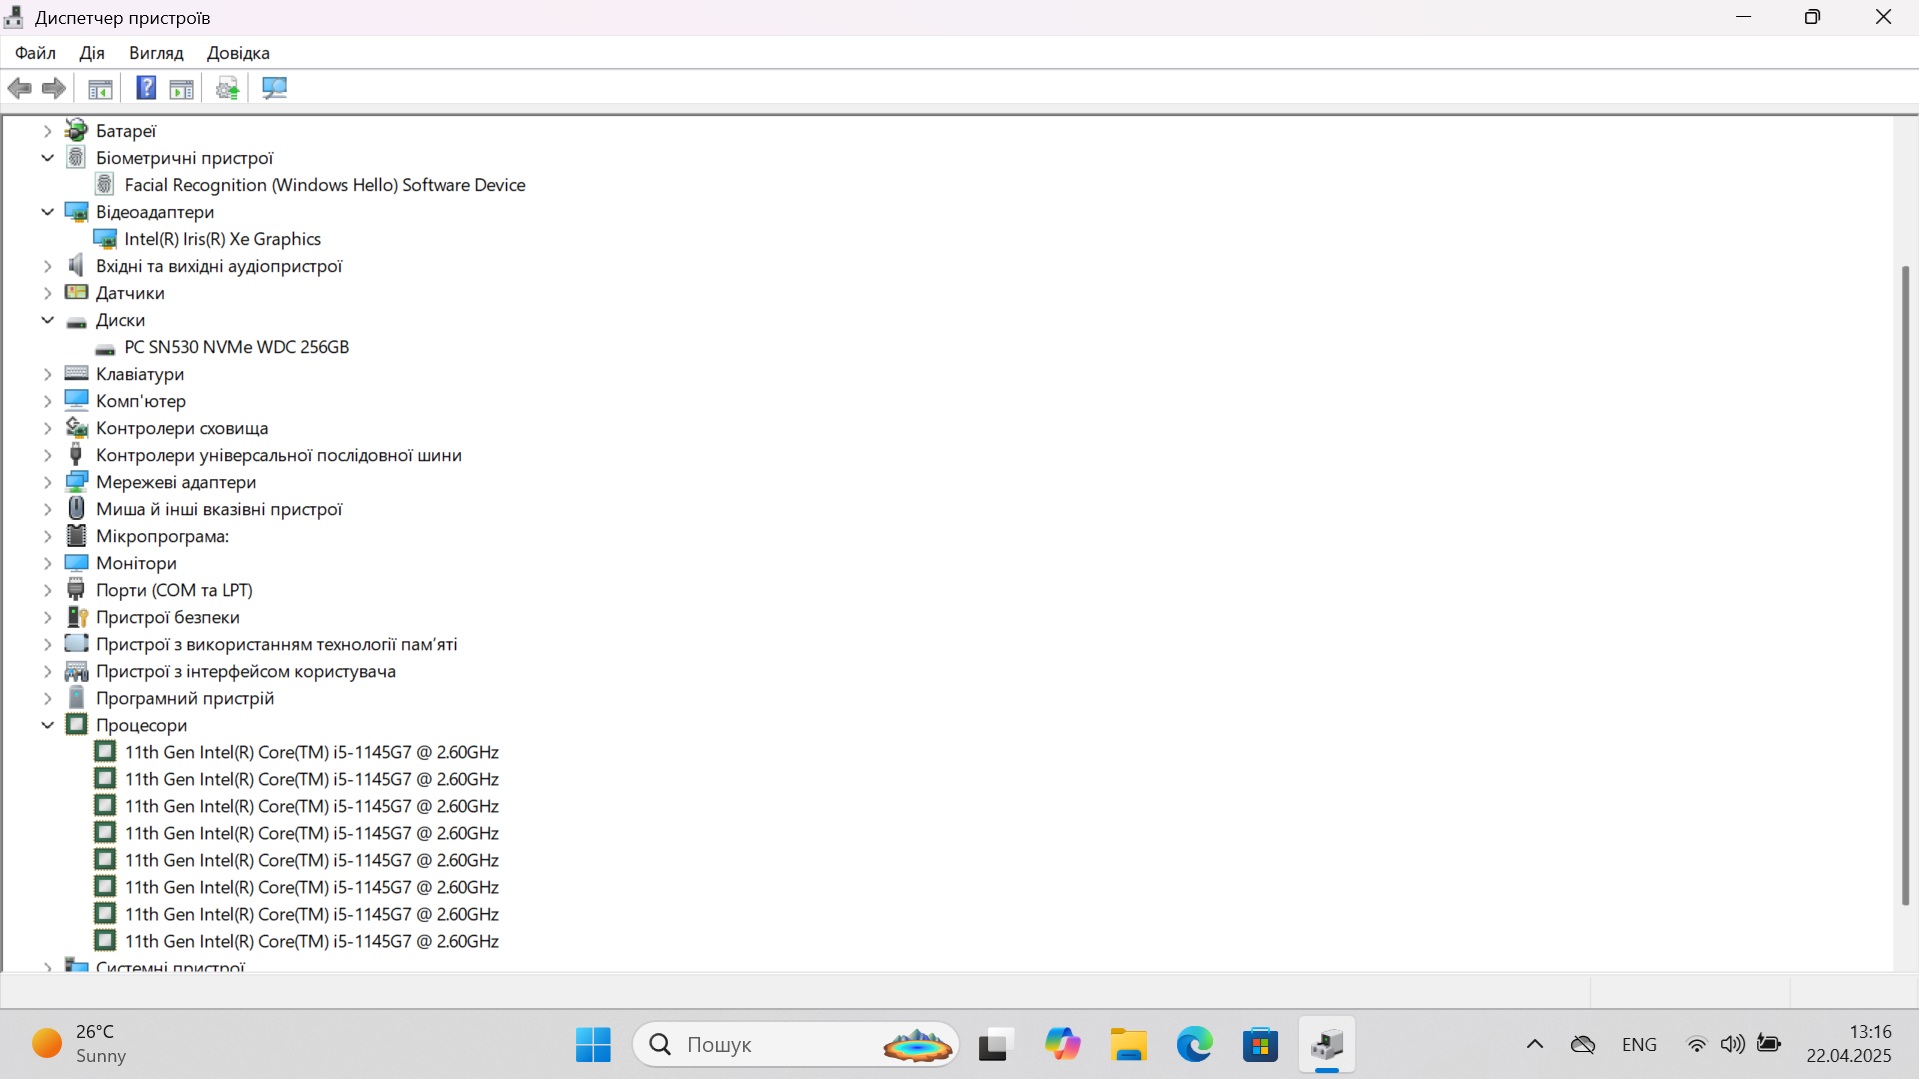Click the volume speaker tray icon
Screen dimensions: 1919x1079
click(x=1733, y=1045)
